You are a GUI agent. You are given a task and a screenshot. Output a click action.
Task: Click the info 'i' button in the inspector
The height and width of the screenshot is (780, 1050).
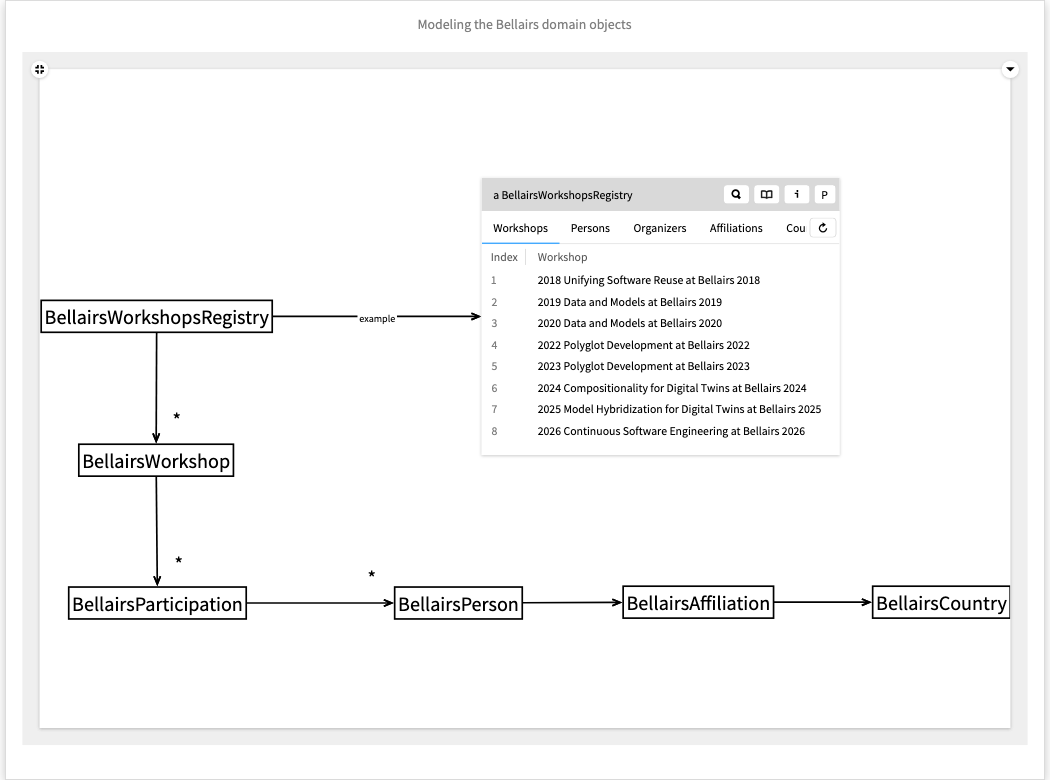tap(796, 195)
